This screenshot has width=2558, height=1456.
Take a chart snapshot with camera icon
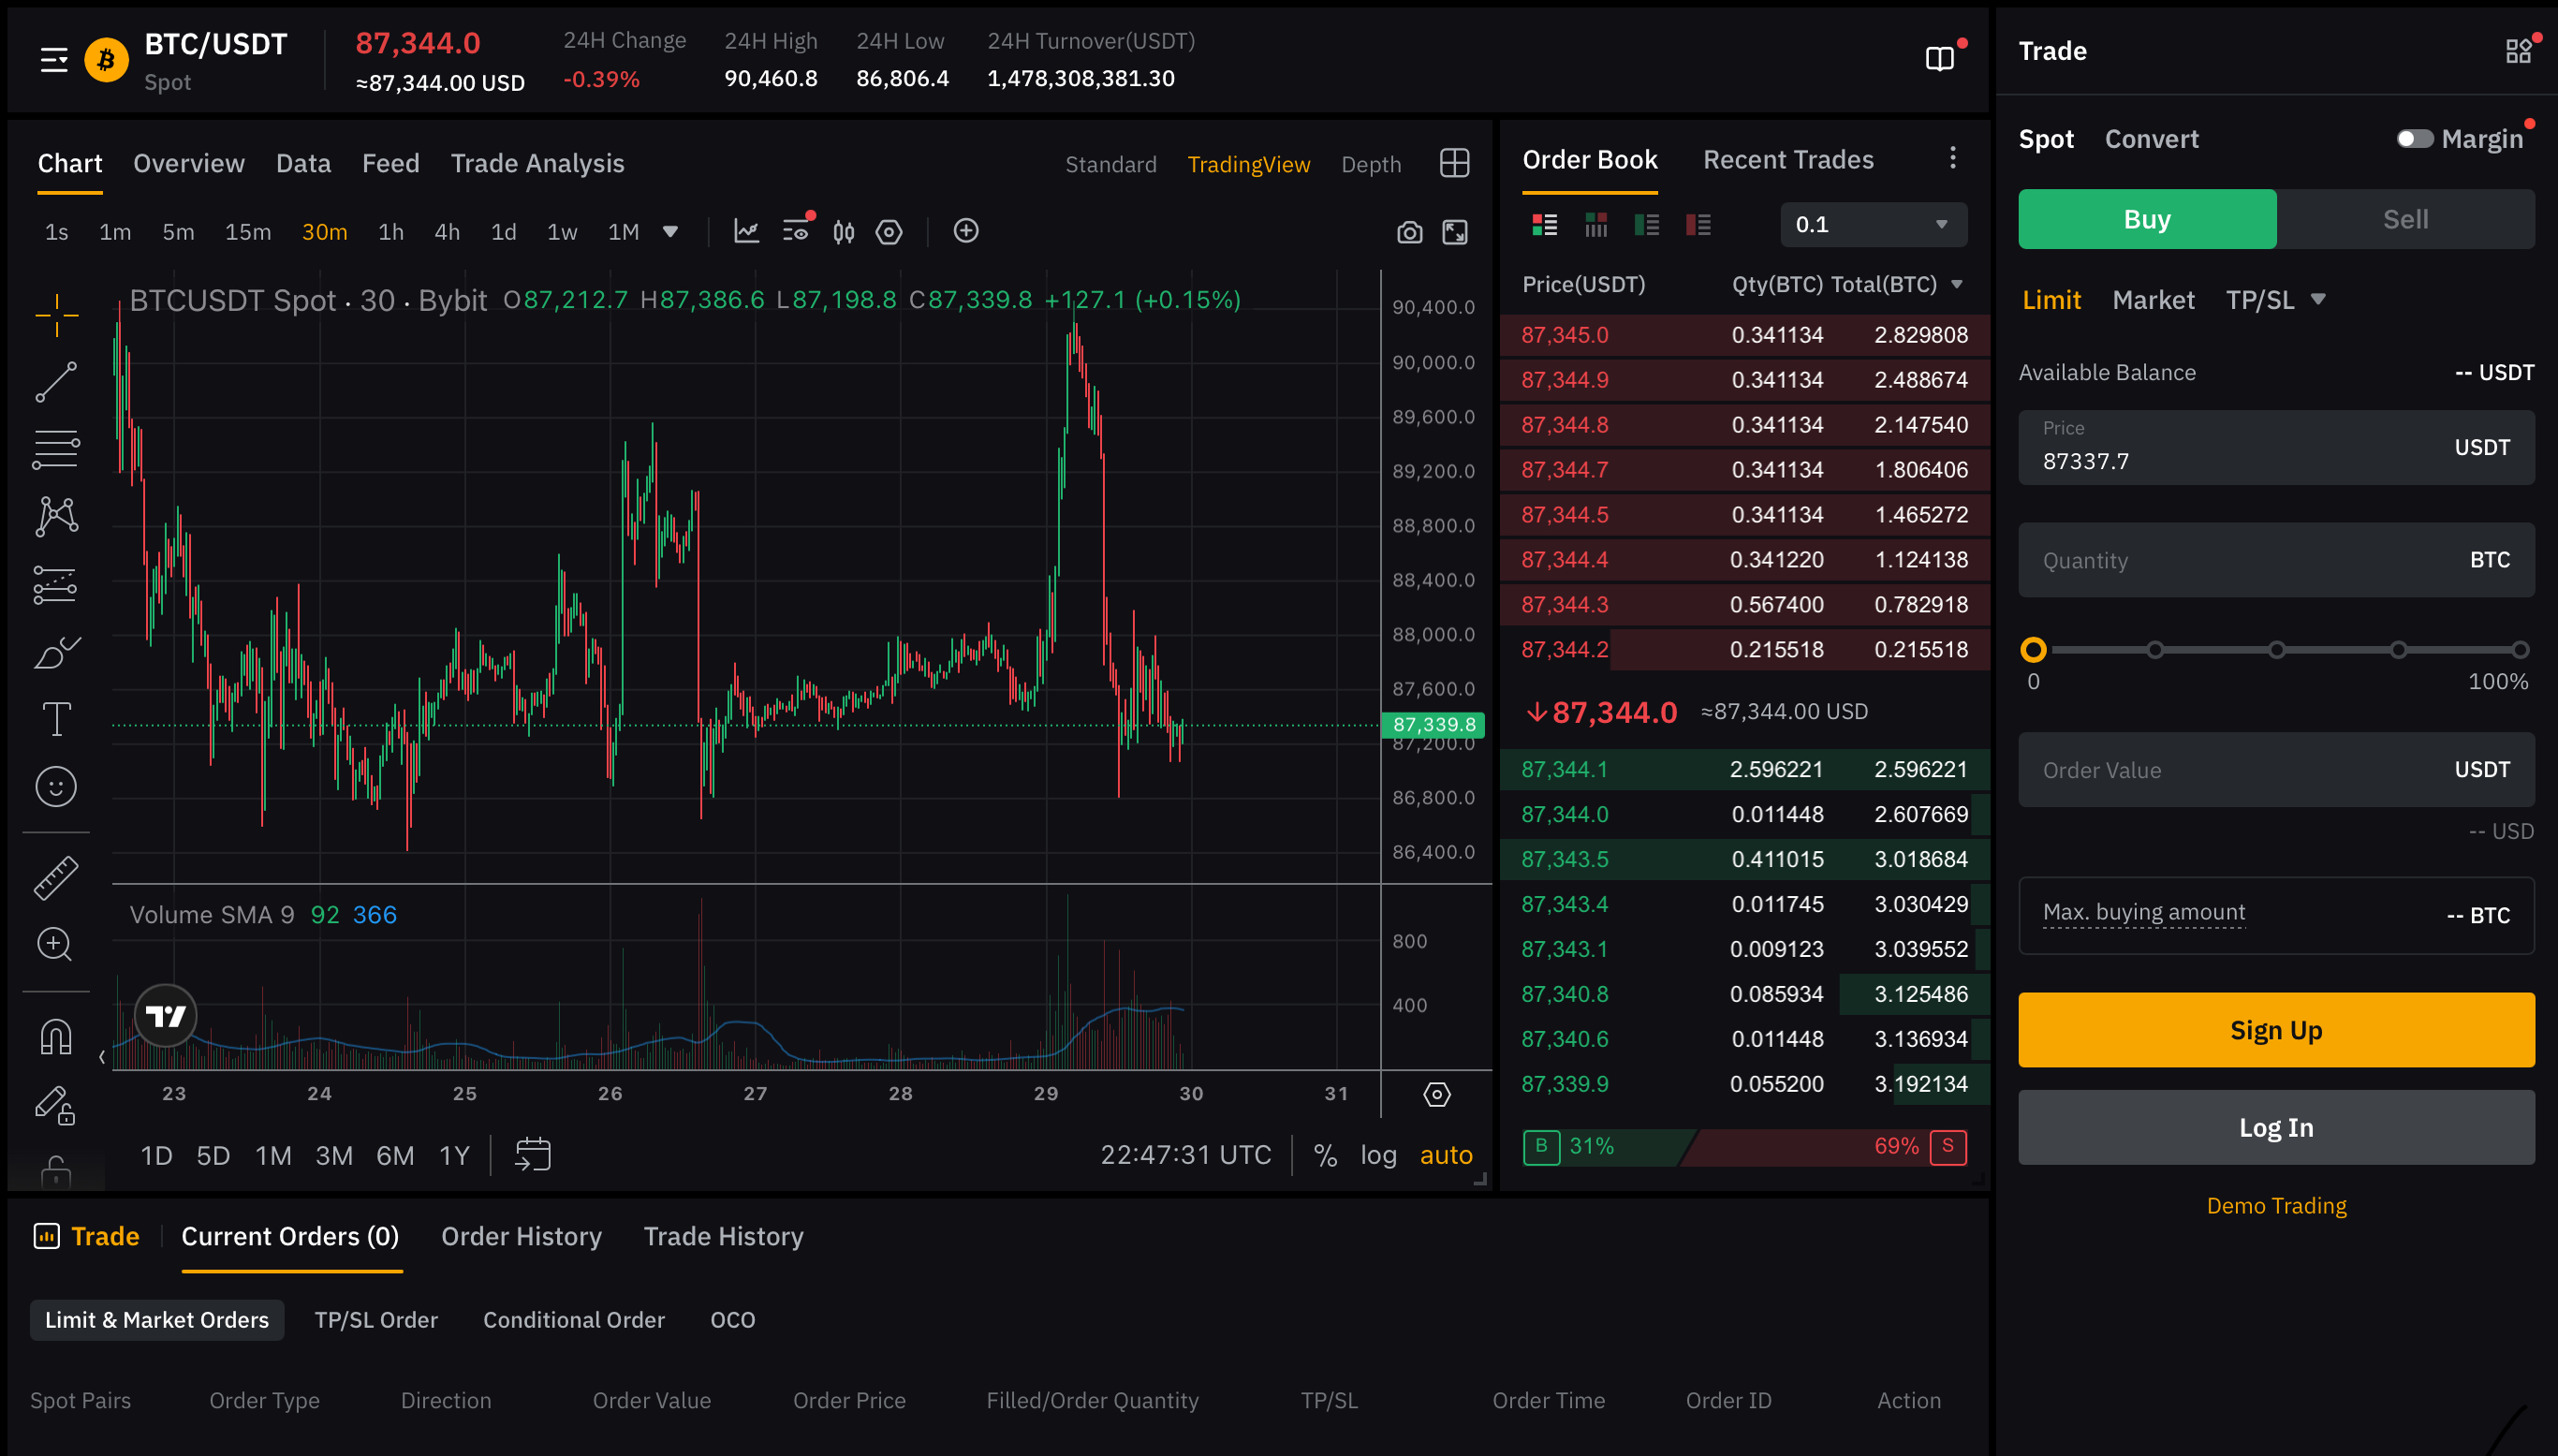pyautogui.click(x=1409, y=233)
